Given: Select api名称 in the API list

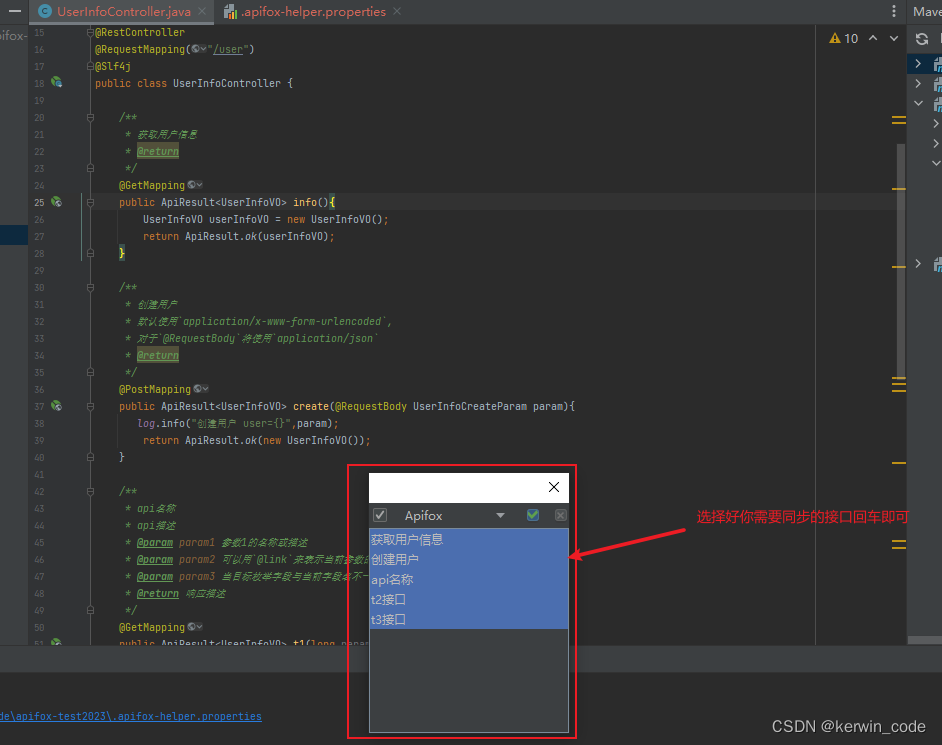Looking at the screenshot, I should pos(469,579).
